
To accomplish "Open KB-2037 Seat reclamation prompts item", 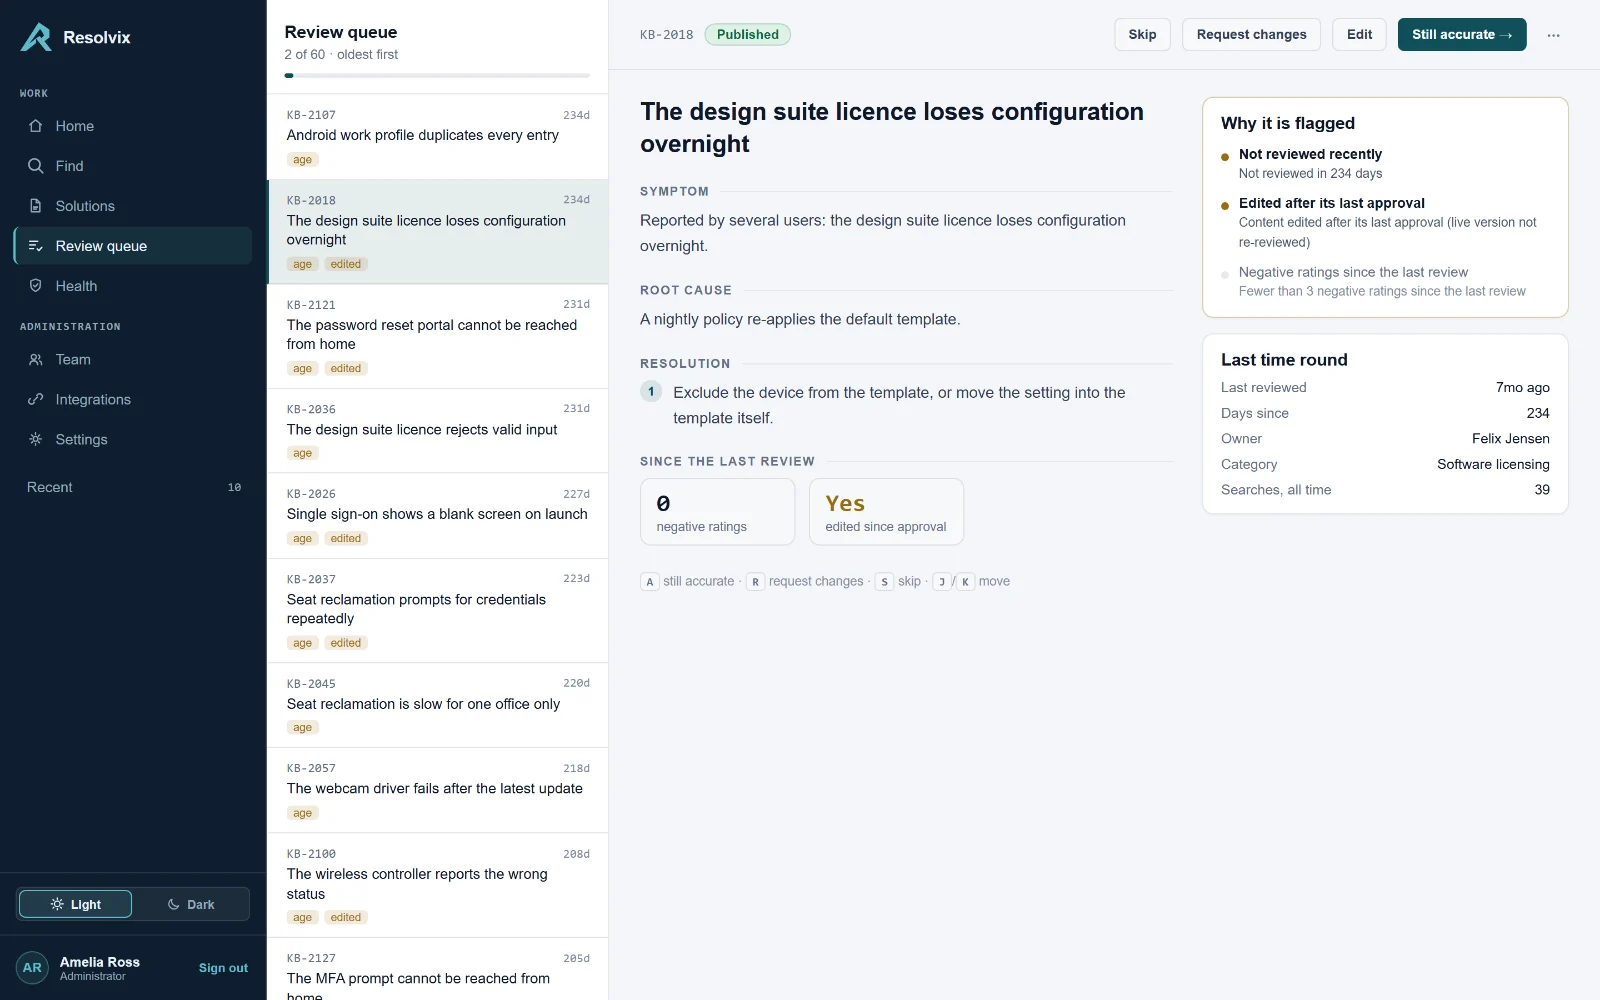I will (x=438, y=611).
